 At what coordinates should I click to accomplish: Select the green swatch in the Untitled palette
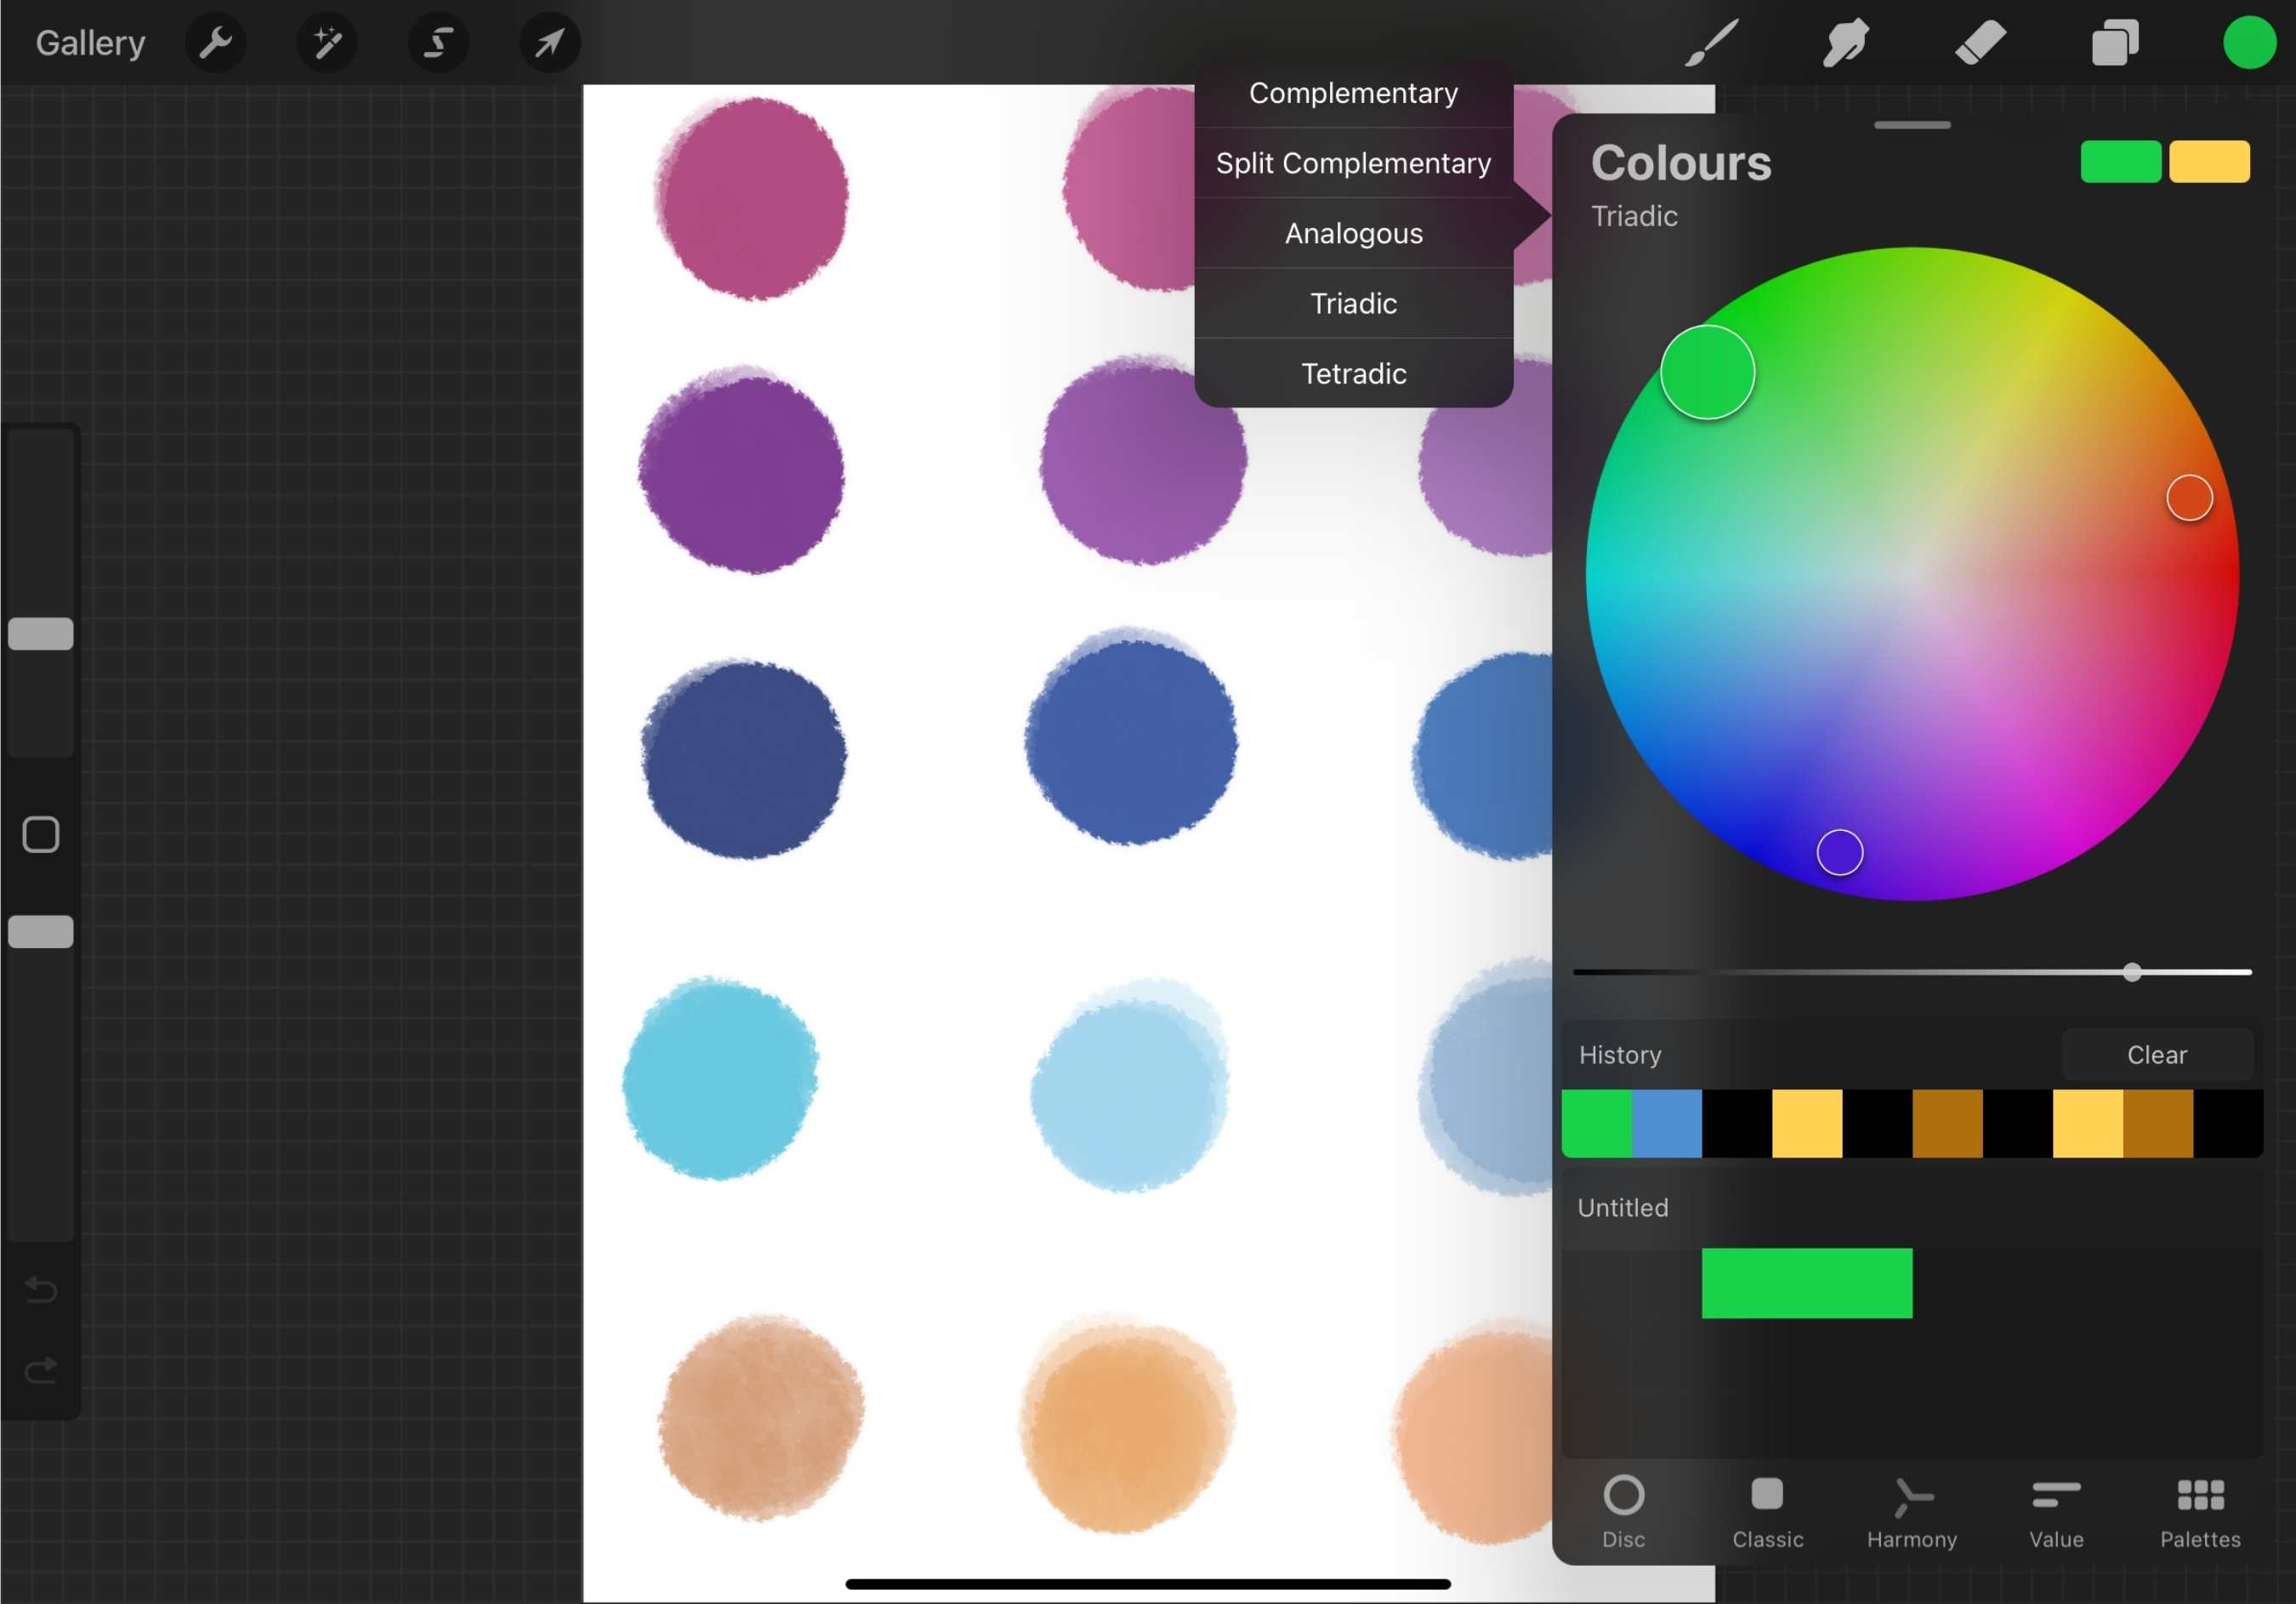(1806, 1284)
